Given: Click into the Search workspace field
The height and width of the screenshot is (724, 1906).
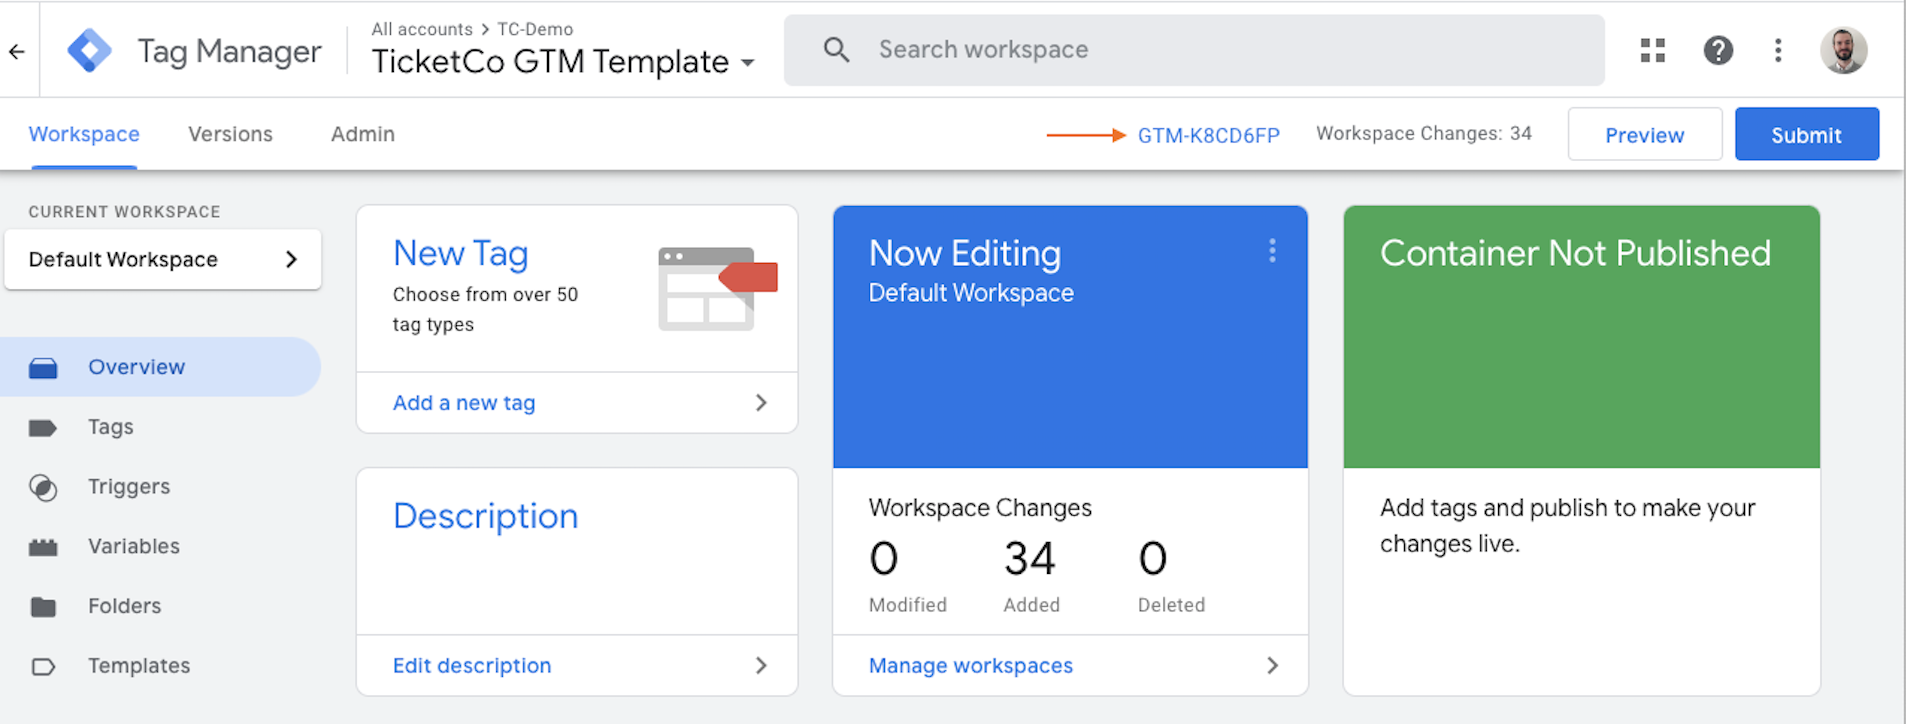Looking at the screenshot, I should click(1194, 50).
